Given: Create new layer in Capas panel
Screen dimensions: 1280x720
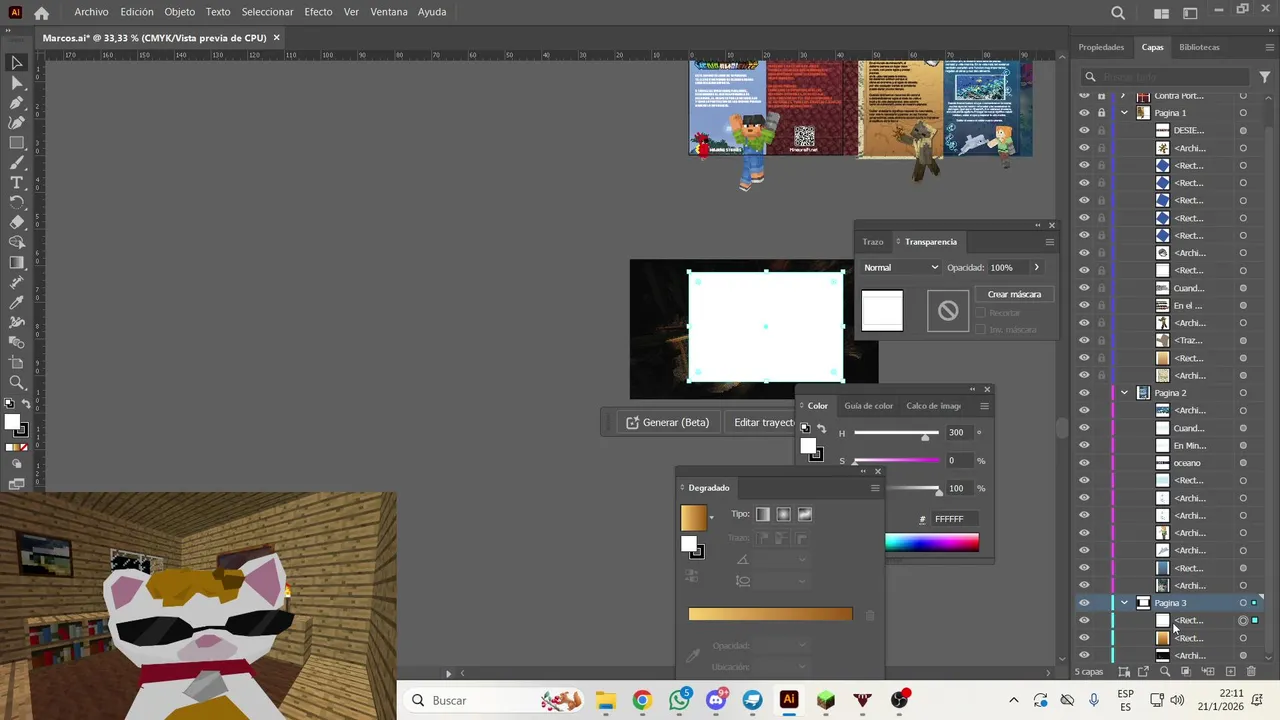Looking at the screenshot, I should (x=1231, y=671).
